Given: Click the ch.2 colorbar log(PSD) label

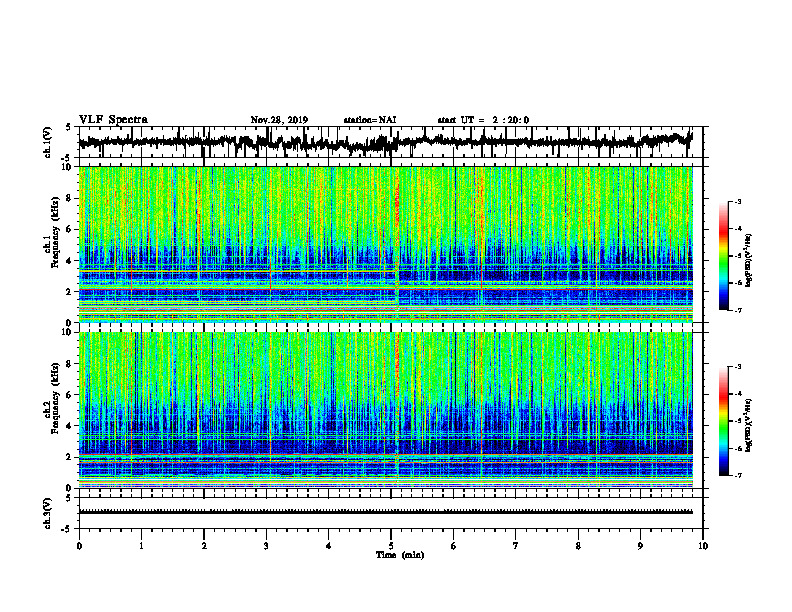Looking at the screenshot, I should [749, 425].
